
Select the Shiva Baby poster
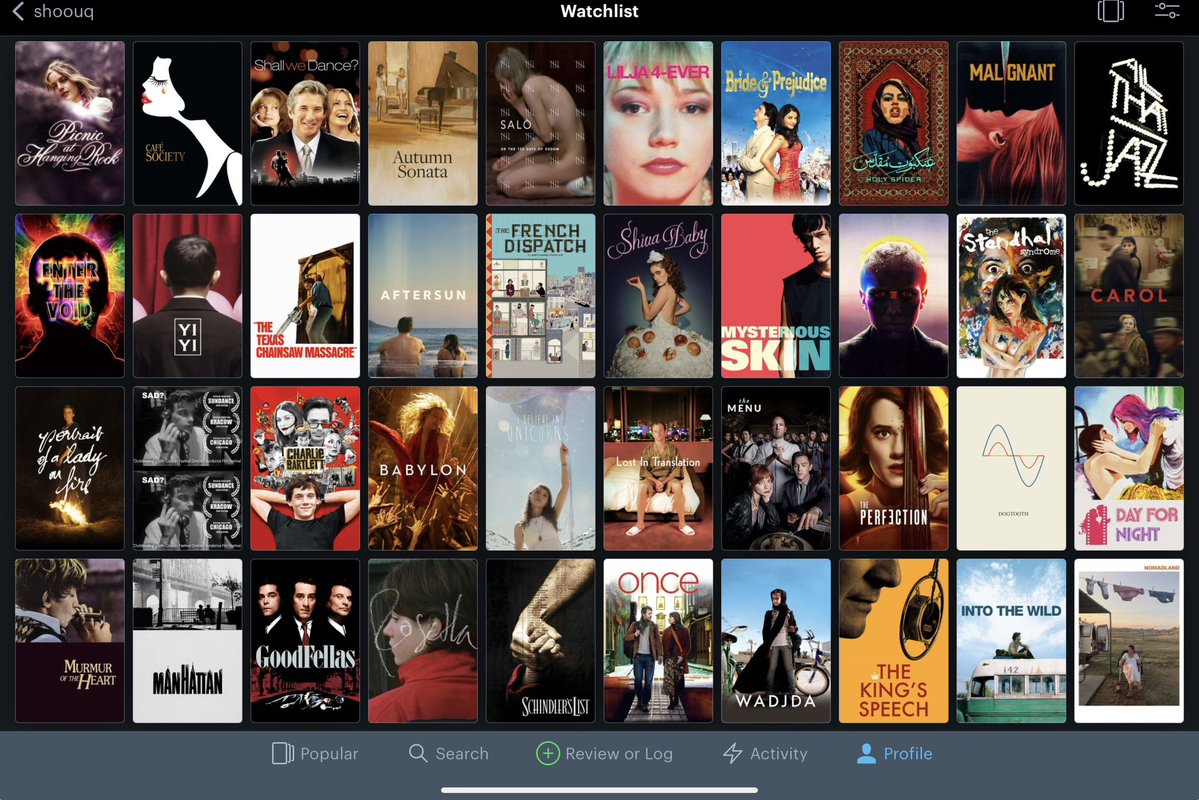(658, 296)
